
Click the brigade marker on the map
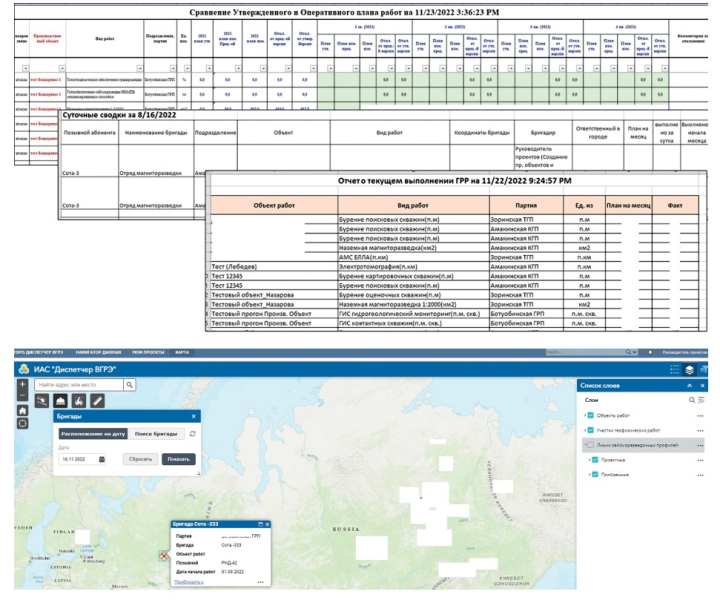click(163, 556)
